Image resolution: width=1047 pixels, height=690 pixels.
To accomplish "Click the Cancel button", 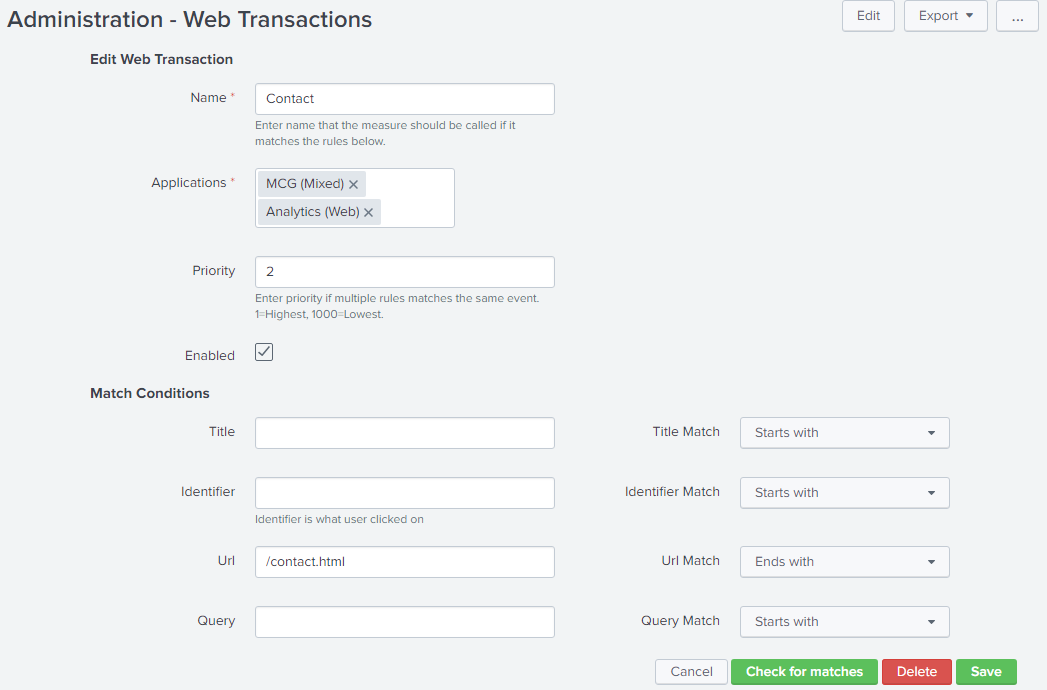I will click(x=690, y=671).
